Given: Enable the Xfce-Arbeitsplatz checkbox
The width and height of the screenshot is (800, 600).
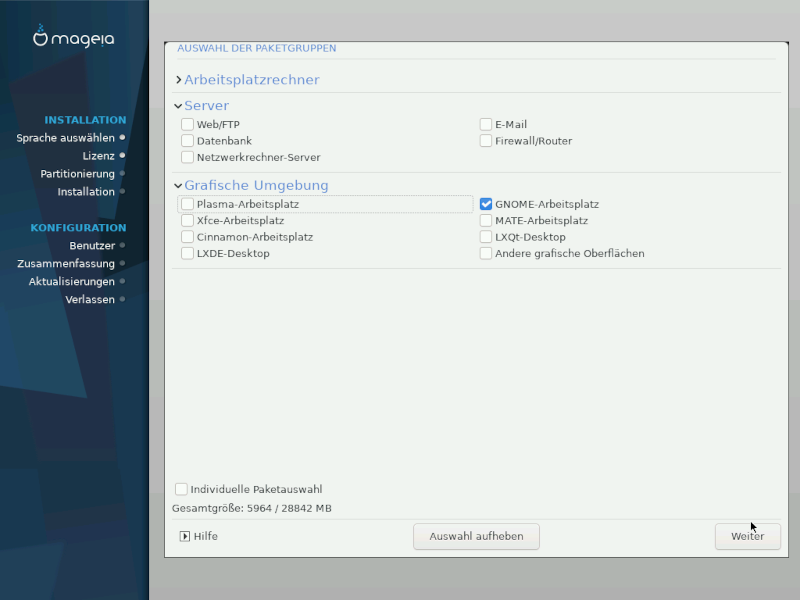Looking at the screenshot, I should point(188,221).
